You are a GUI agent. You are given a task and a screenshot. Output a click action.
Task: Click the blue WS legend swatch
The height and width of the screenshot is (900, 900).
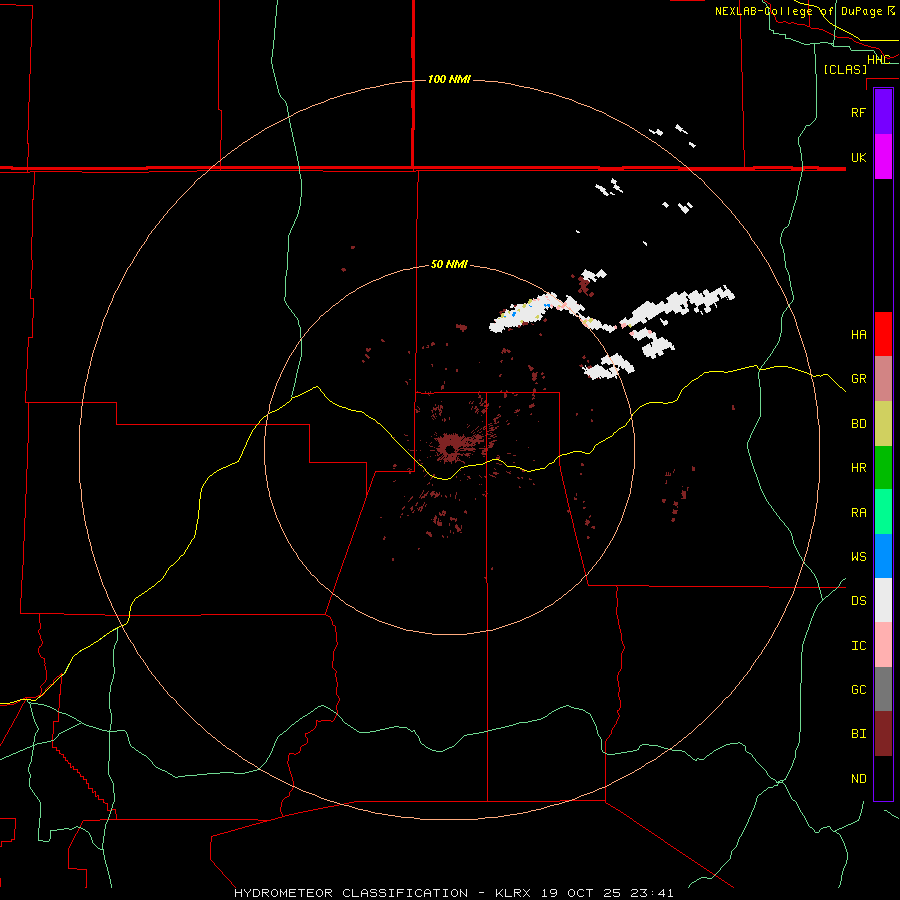point(883,556)
